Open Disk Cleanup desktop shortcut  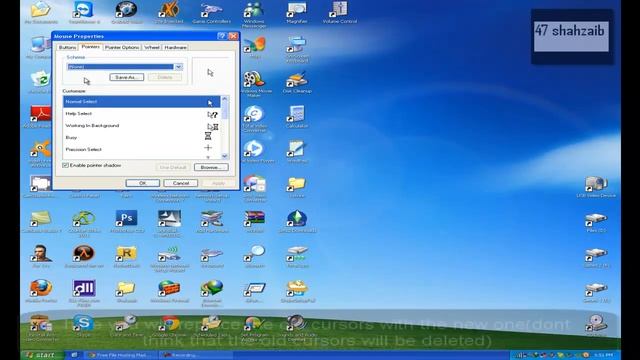coord(297,82)
